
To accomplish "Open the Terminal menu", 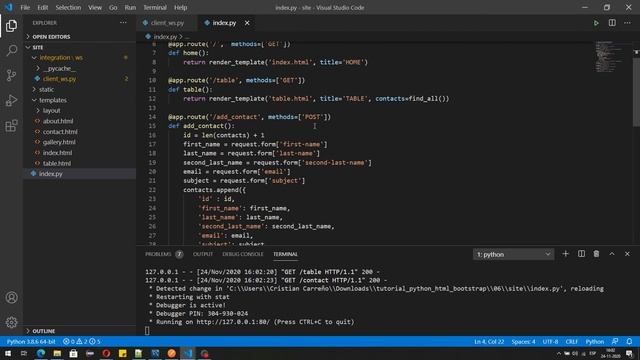I will pos(155,7).
